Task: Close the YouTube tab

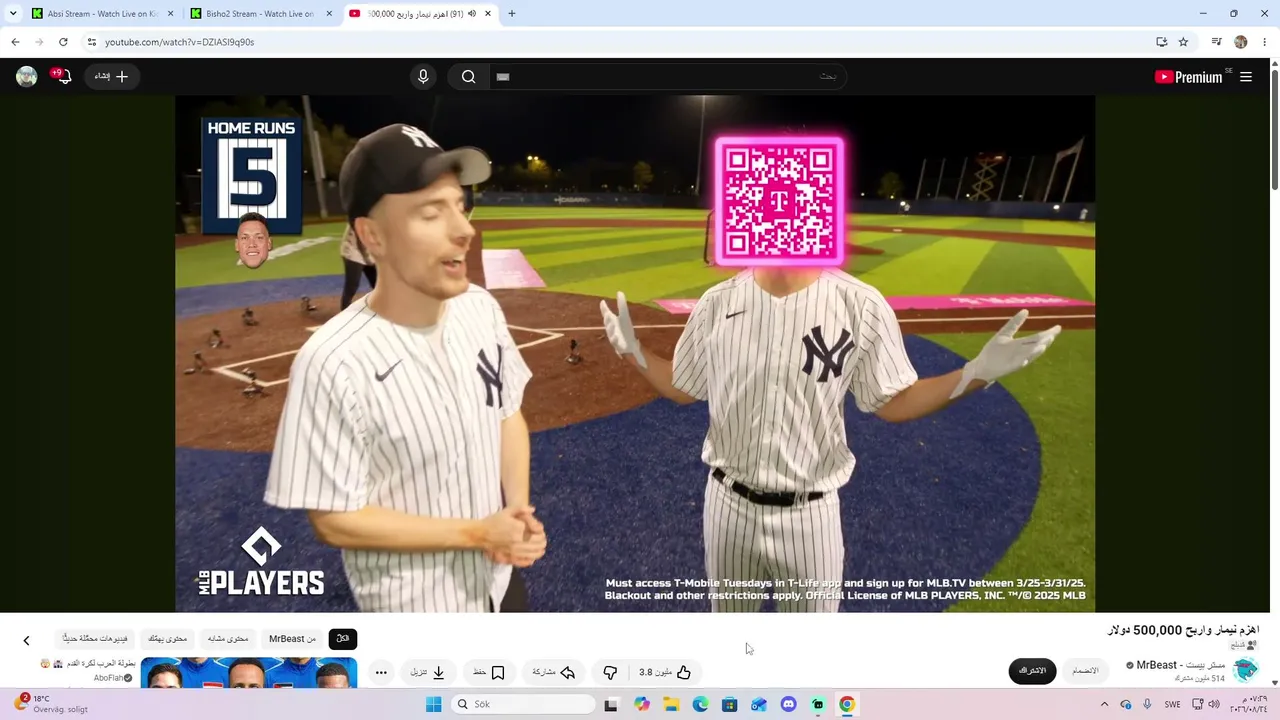Action: click(488, 14)
